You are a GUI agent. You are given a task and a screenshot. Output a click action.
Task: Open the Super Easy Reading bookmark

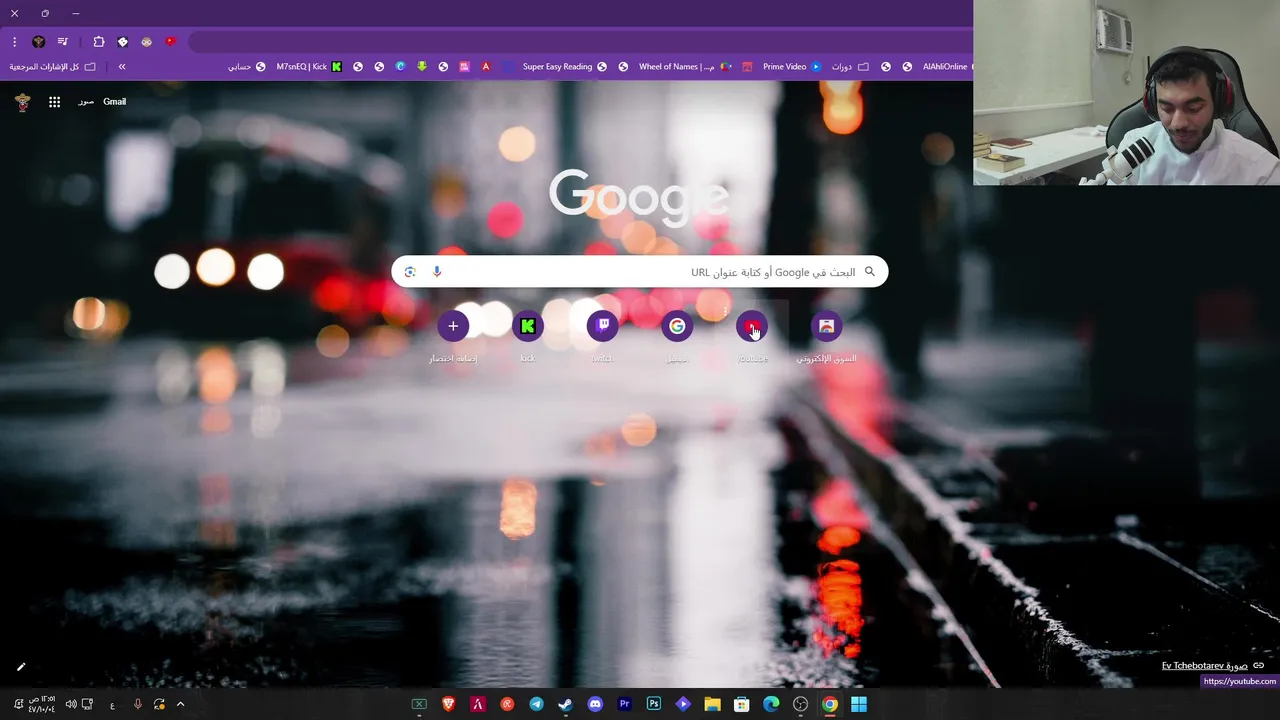(564, 67)
